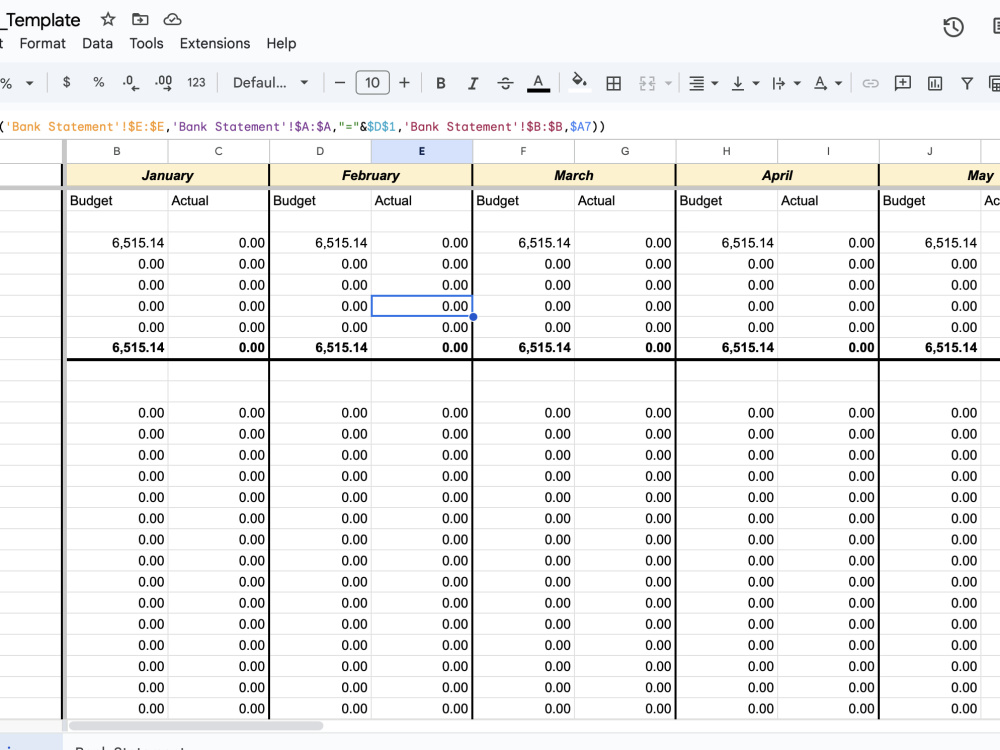This screenshot has height=750, width=1000.
Task: Click the May month header cell
Action: [940, 175]
